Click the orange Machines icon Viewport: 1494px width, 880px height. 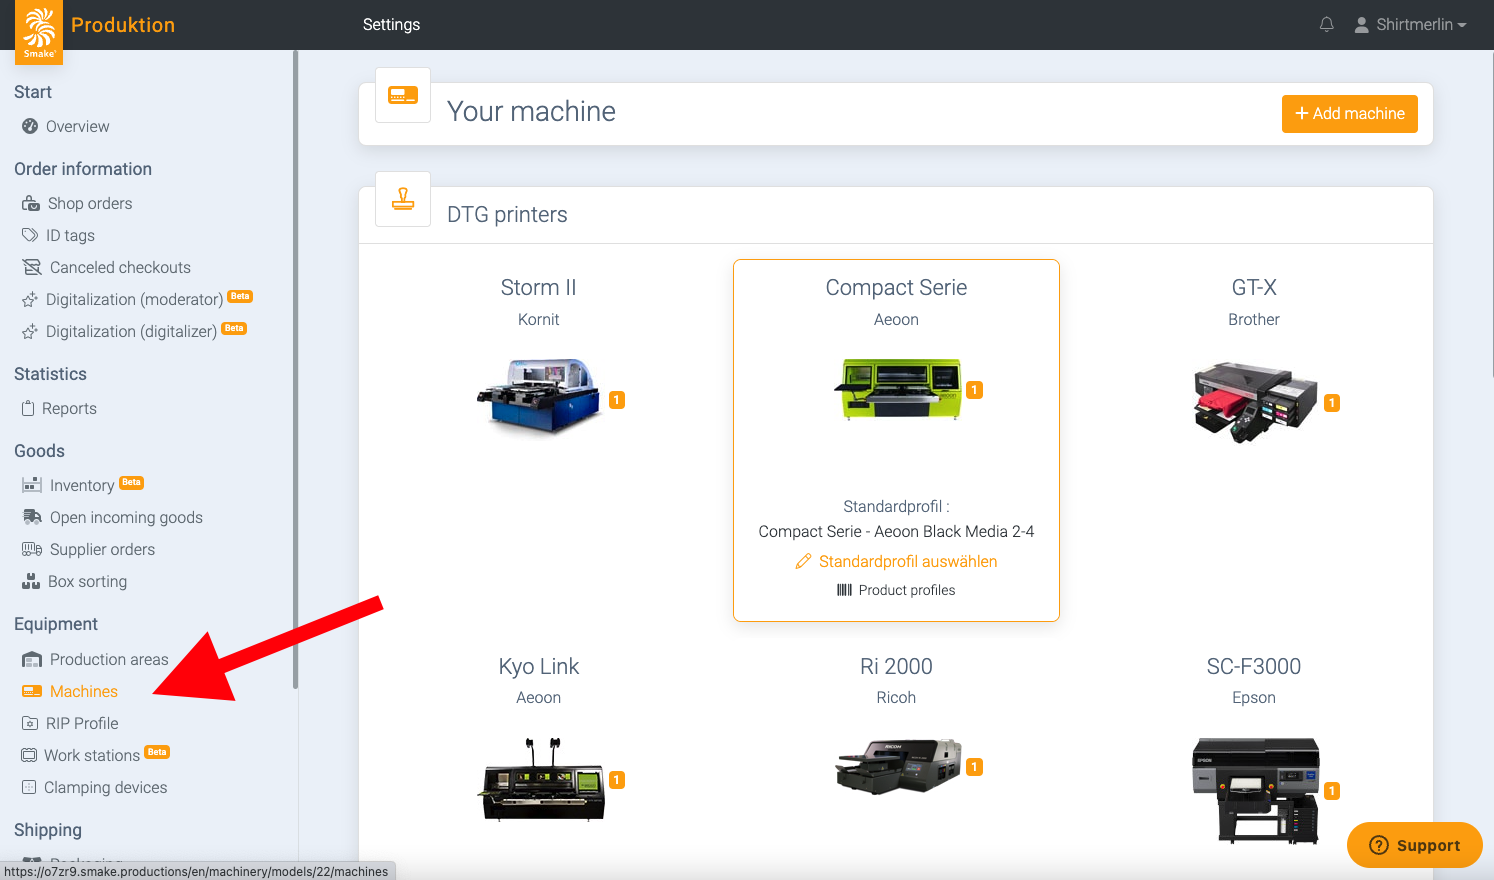32,691
